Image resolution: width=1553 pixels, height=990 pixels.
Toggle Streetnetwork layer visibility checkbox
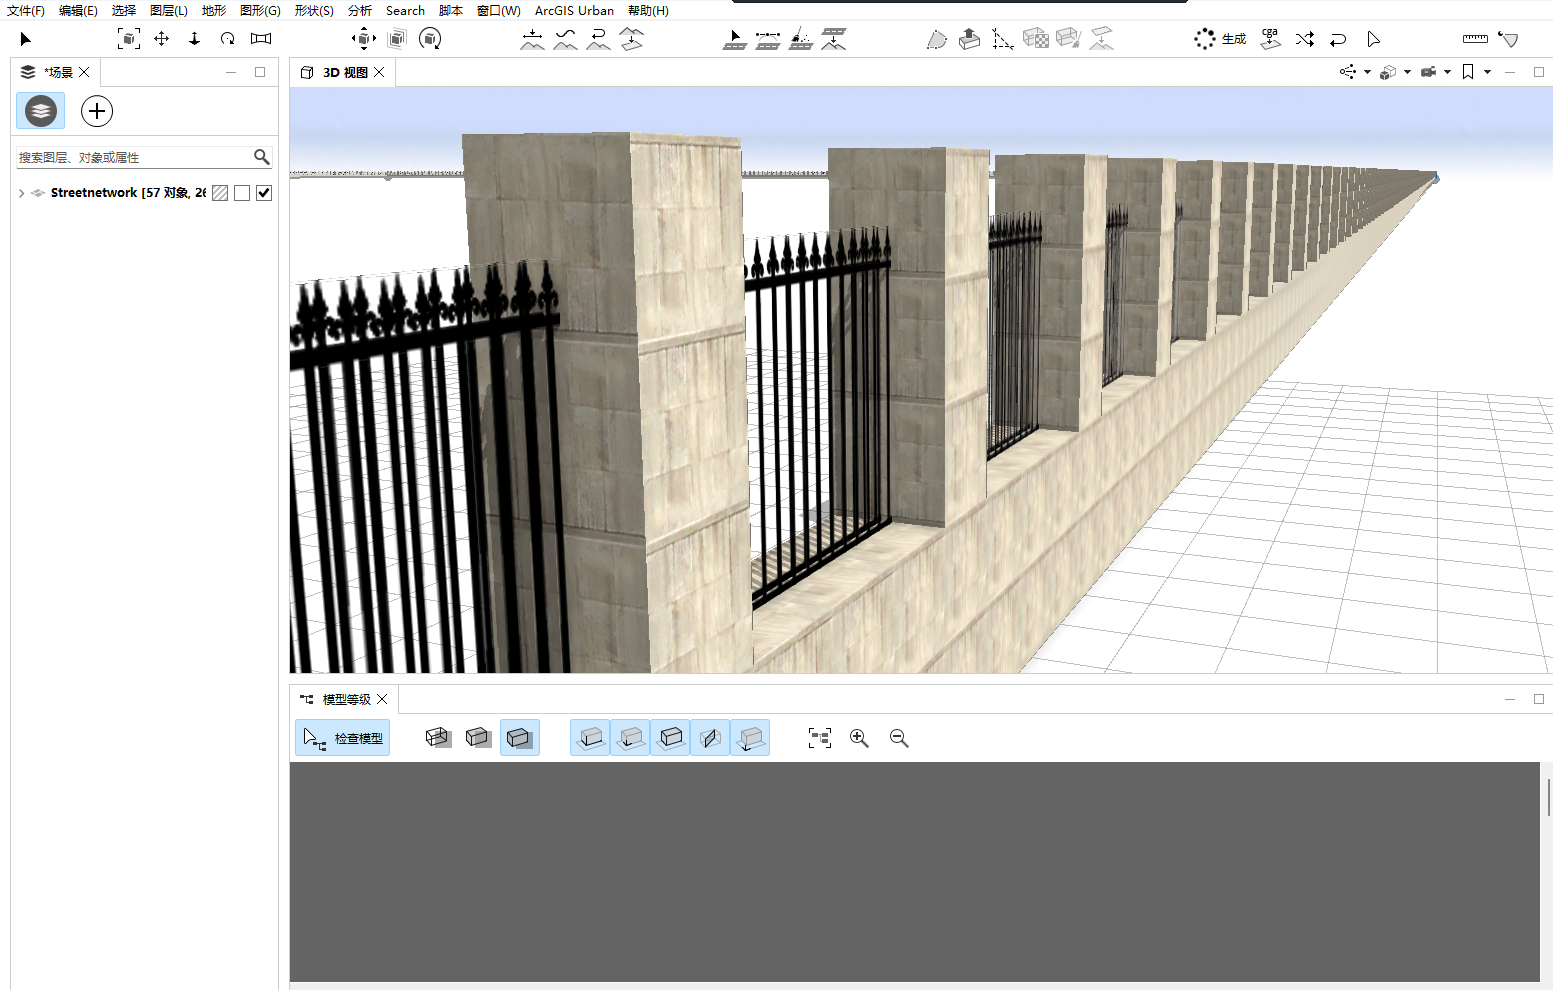(264, 193)
